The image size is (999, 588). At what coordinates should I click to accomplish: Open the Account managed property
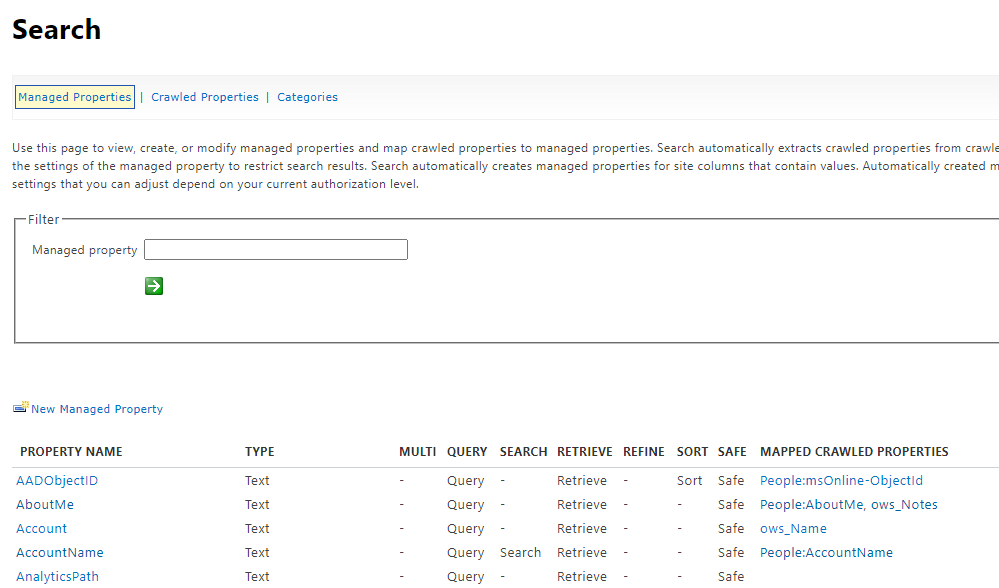(41, 528)
